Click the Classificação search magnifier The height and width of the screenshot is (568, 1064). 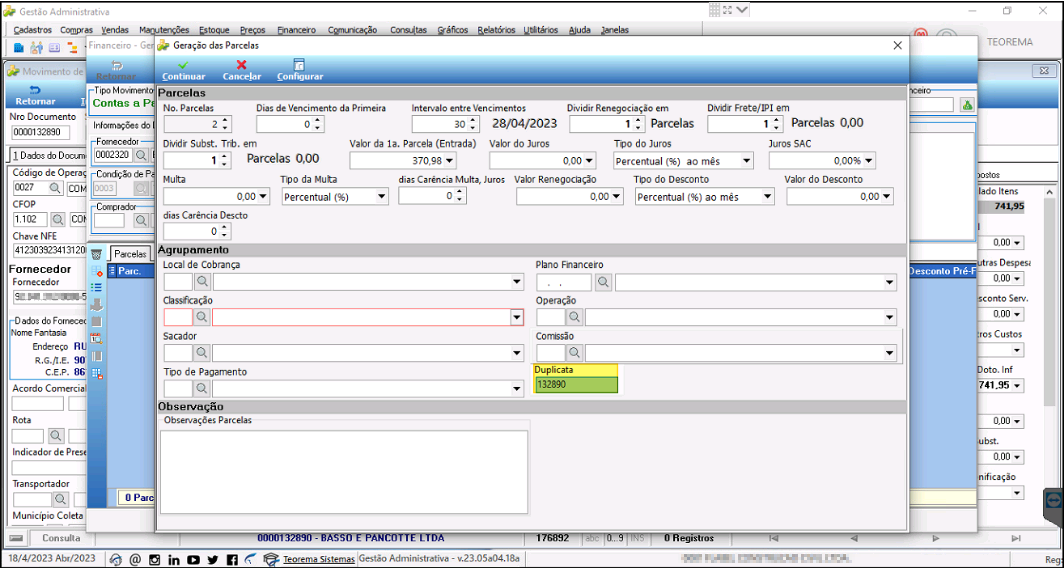coord(202,317)
